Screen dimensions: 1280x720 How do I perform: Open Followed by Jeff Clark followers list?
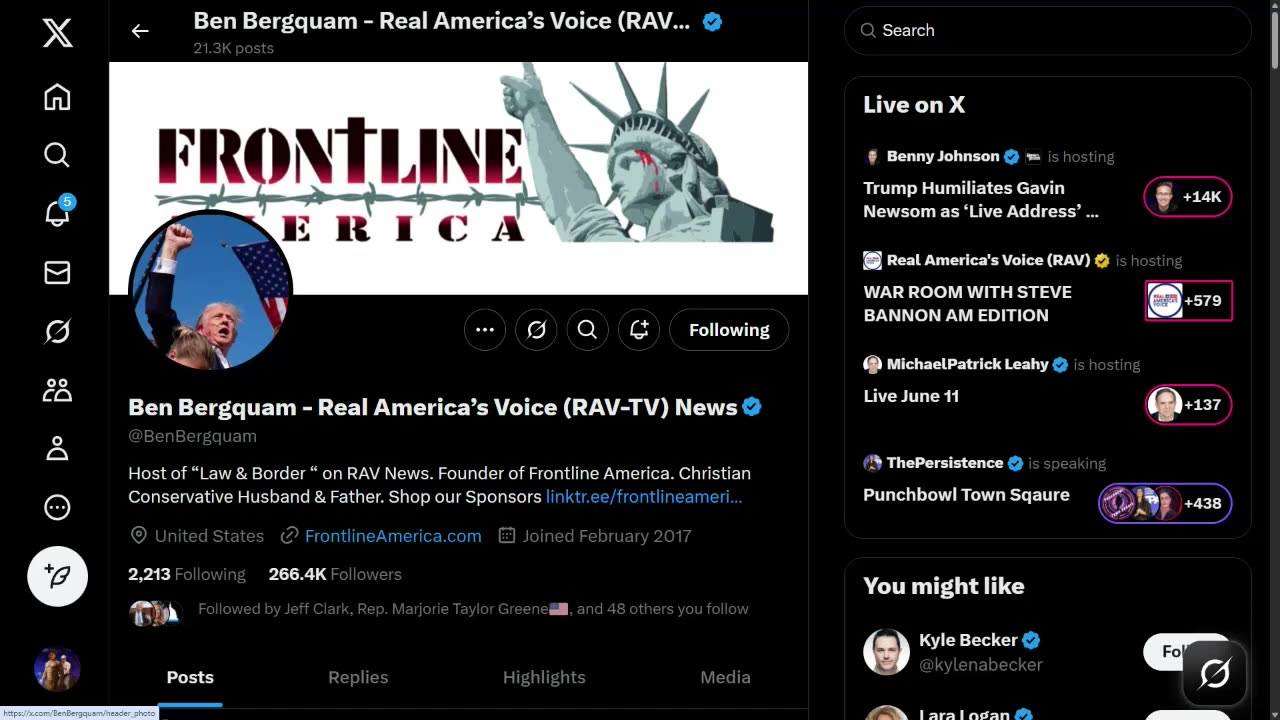[x=473, y=609]
